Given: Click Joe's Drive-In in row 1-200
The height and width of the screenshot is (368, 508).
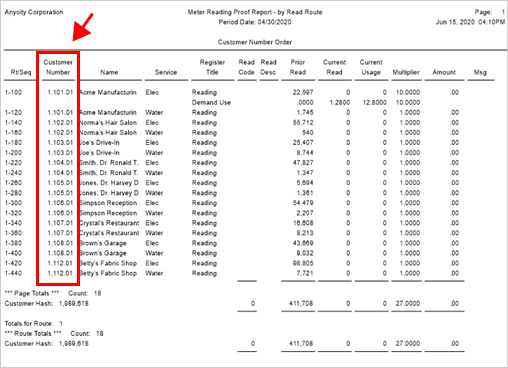Looking at the screenshot, I should [x=99, y=153].
